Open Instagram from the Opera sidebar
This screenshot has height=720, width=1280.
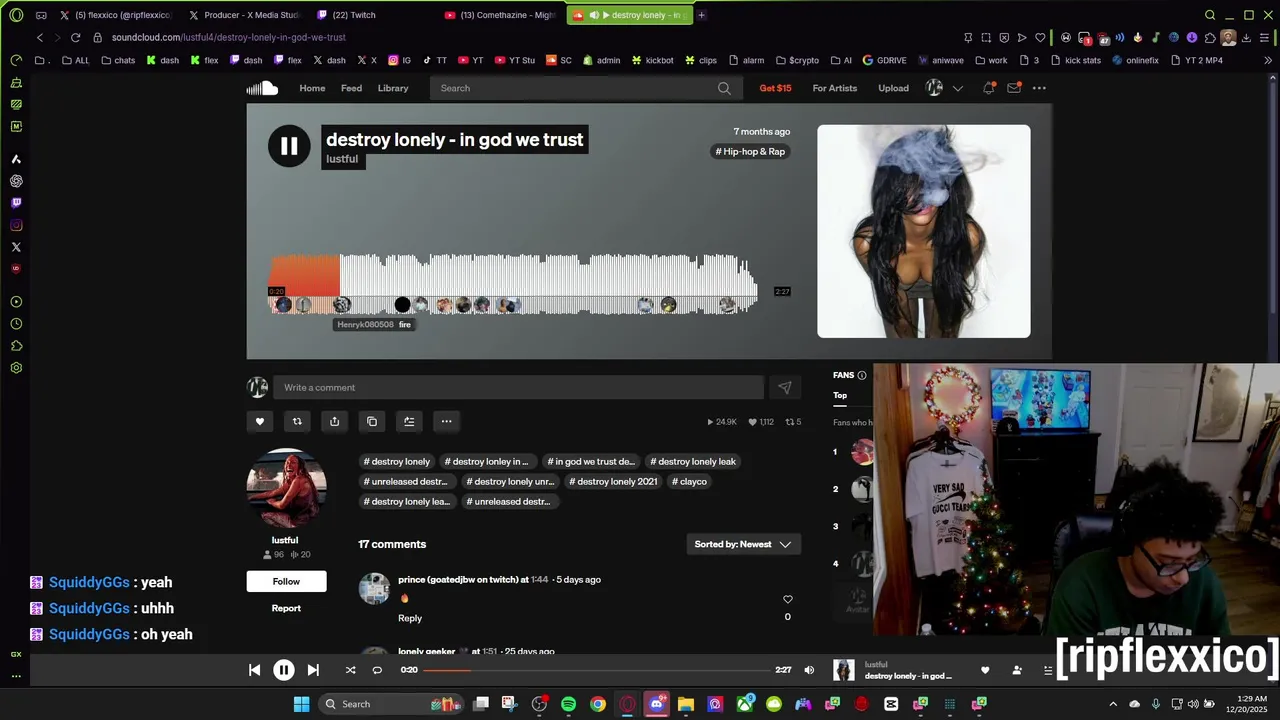pyautogui.click(x=16, y=225)
